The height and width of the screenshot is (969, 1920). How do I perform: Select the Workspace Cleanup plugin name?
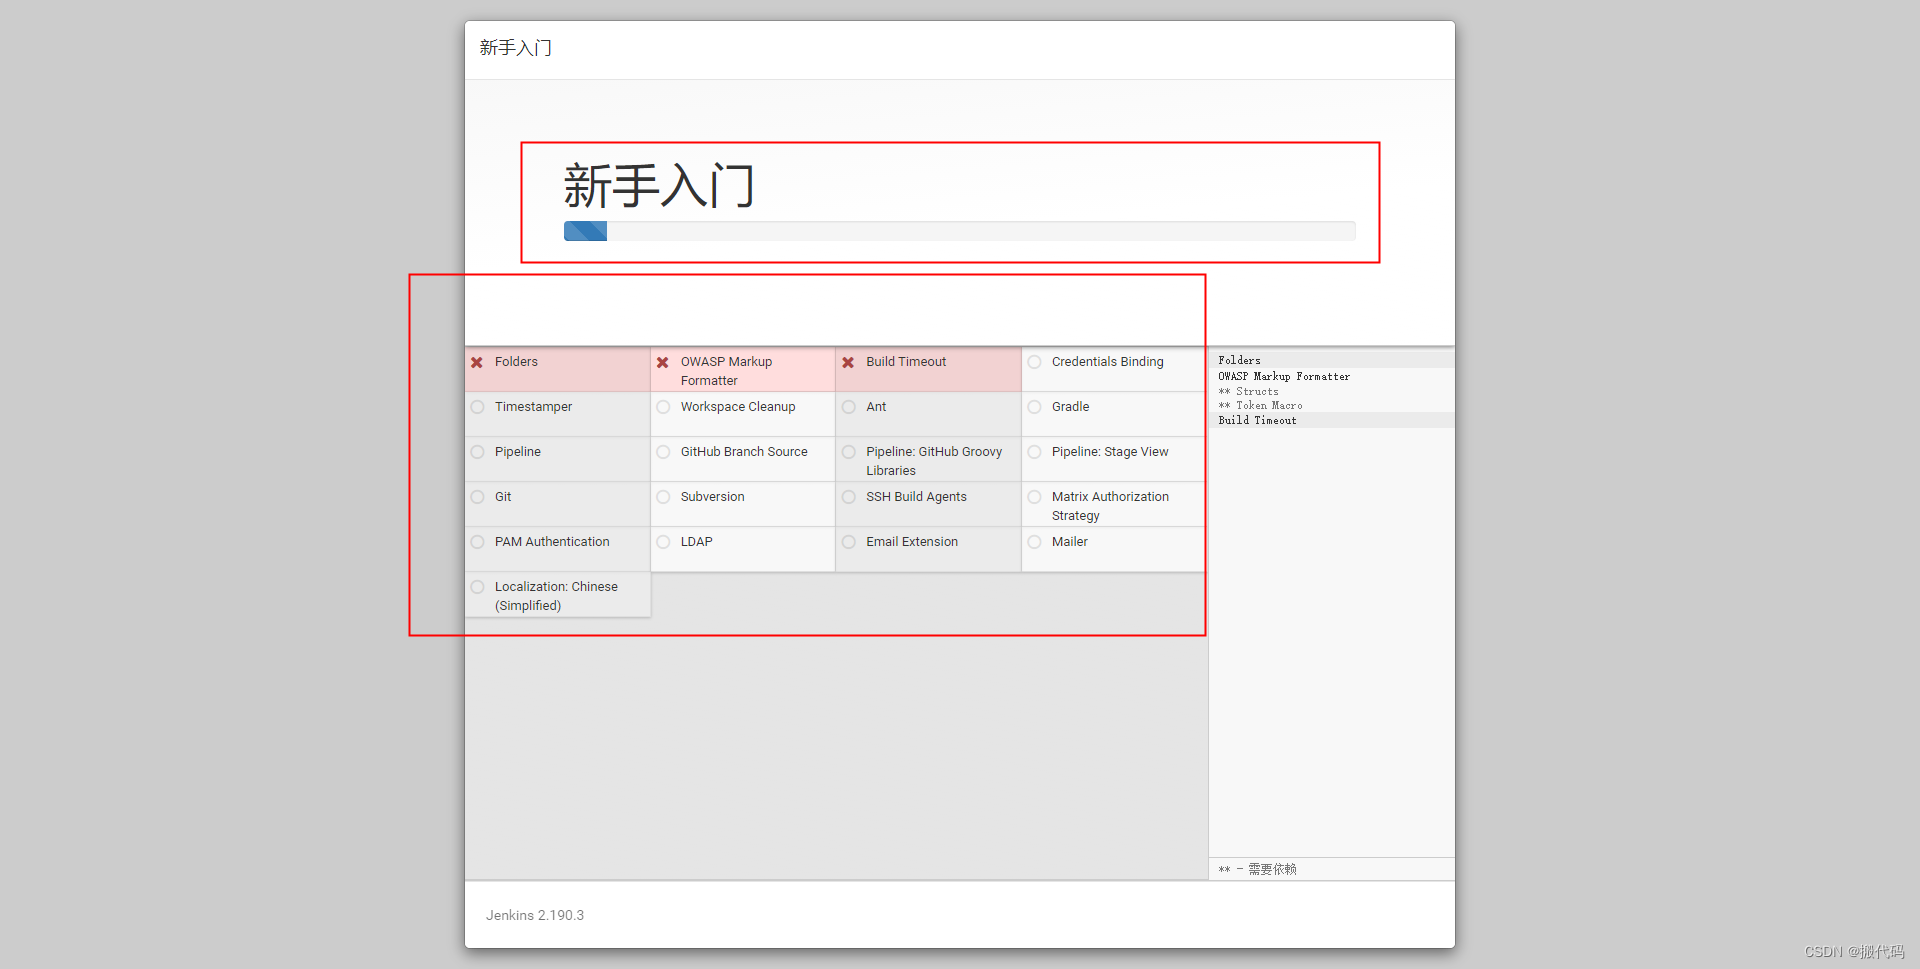738,407
